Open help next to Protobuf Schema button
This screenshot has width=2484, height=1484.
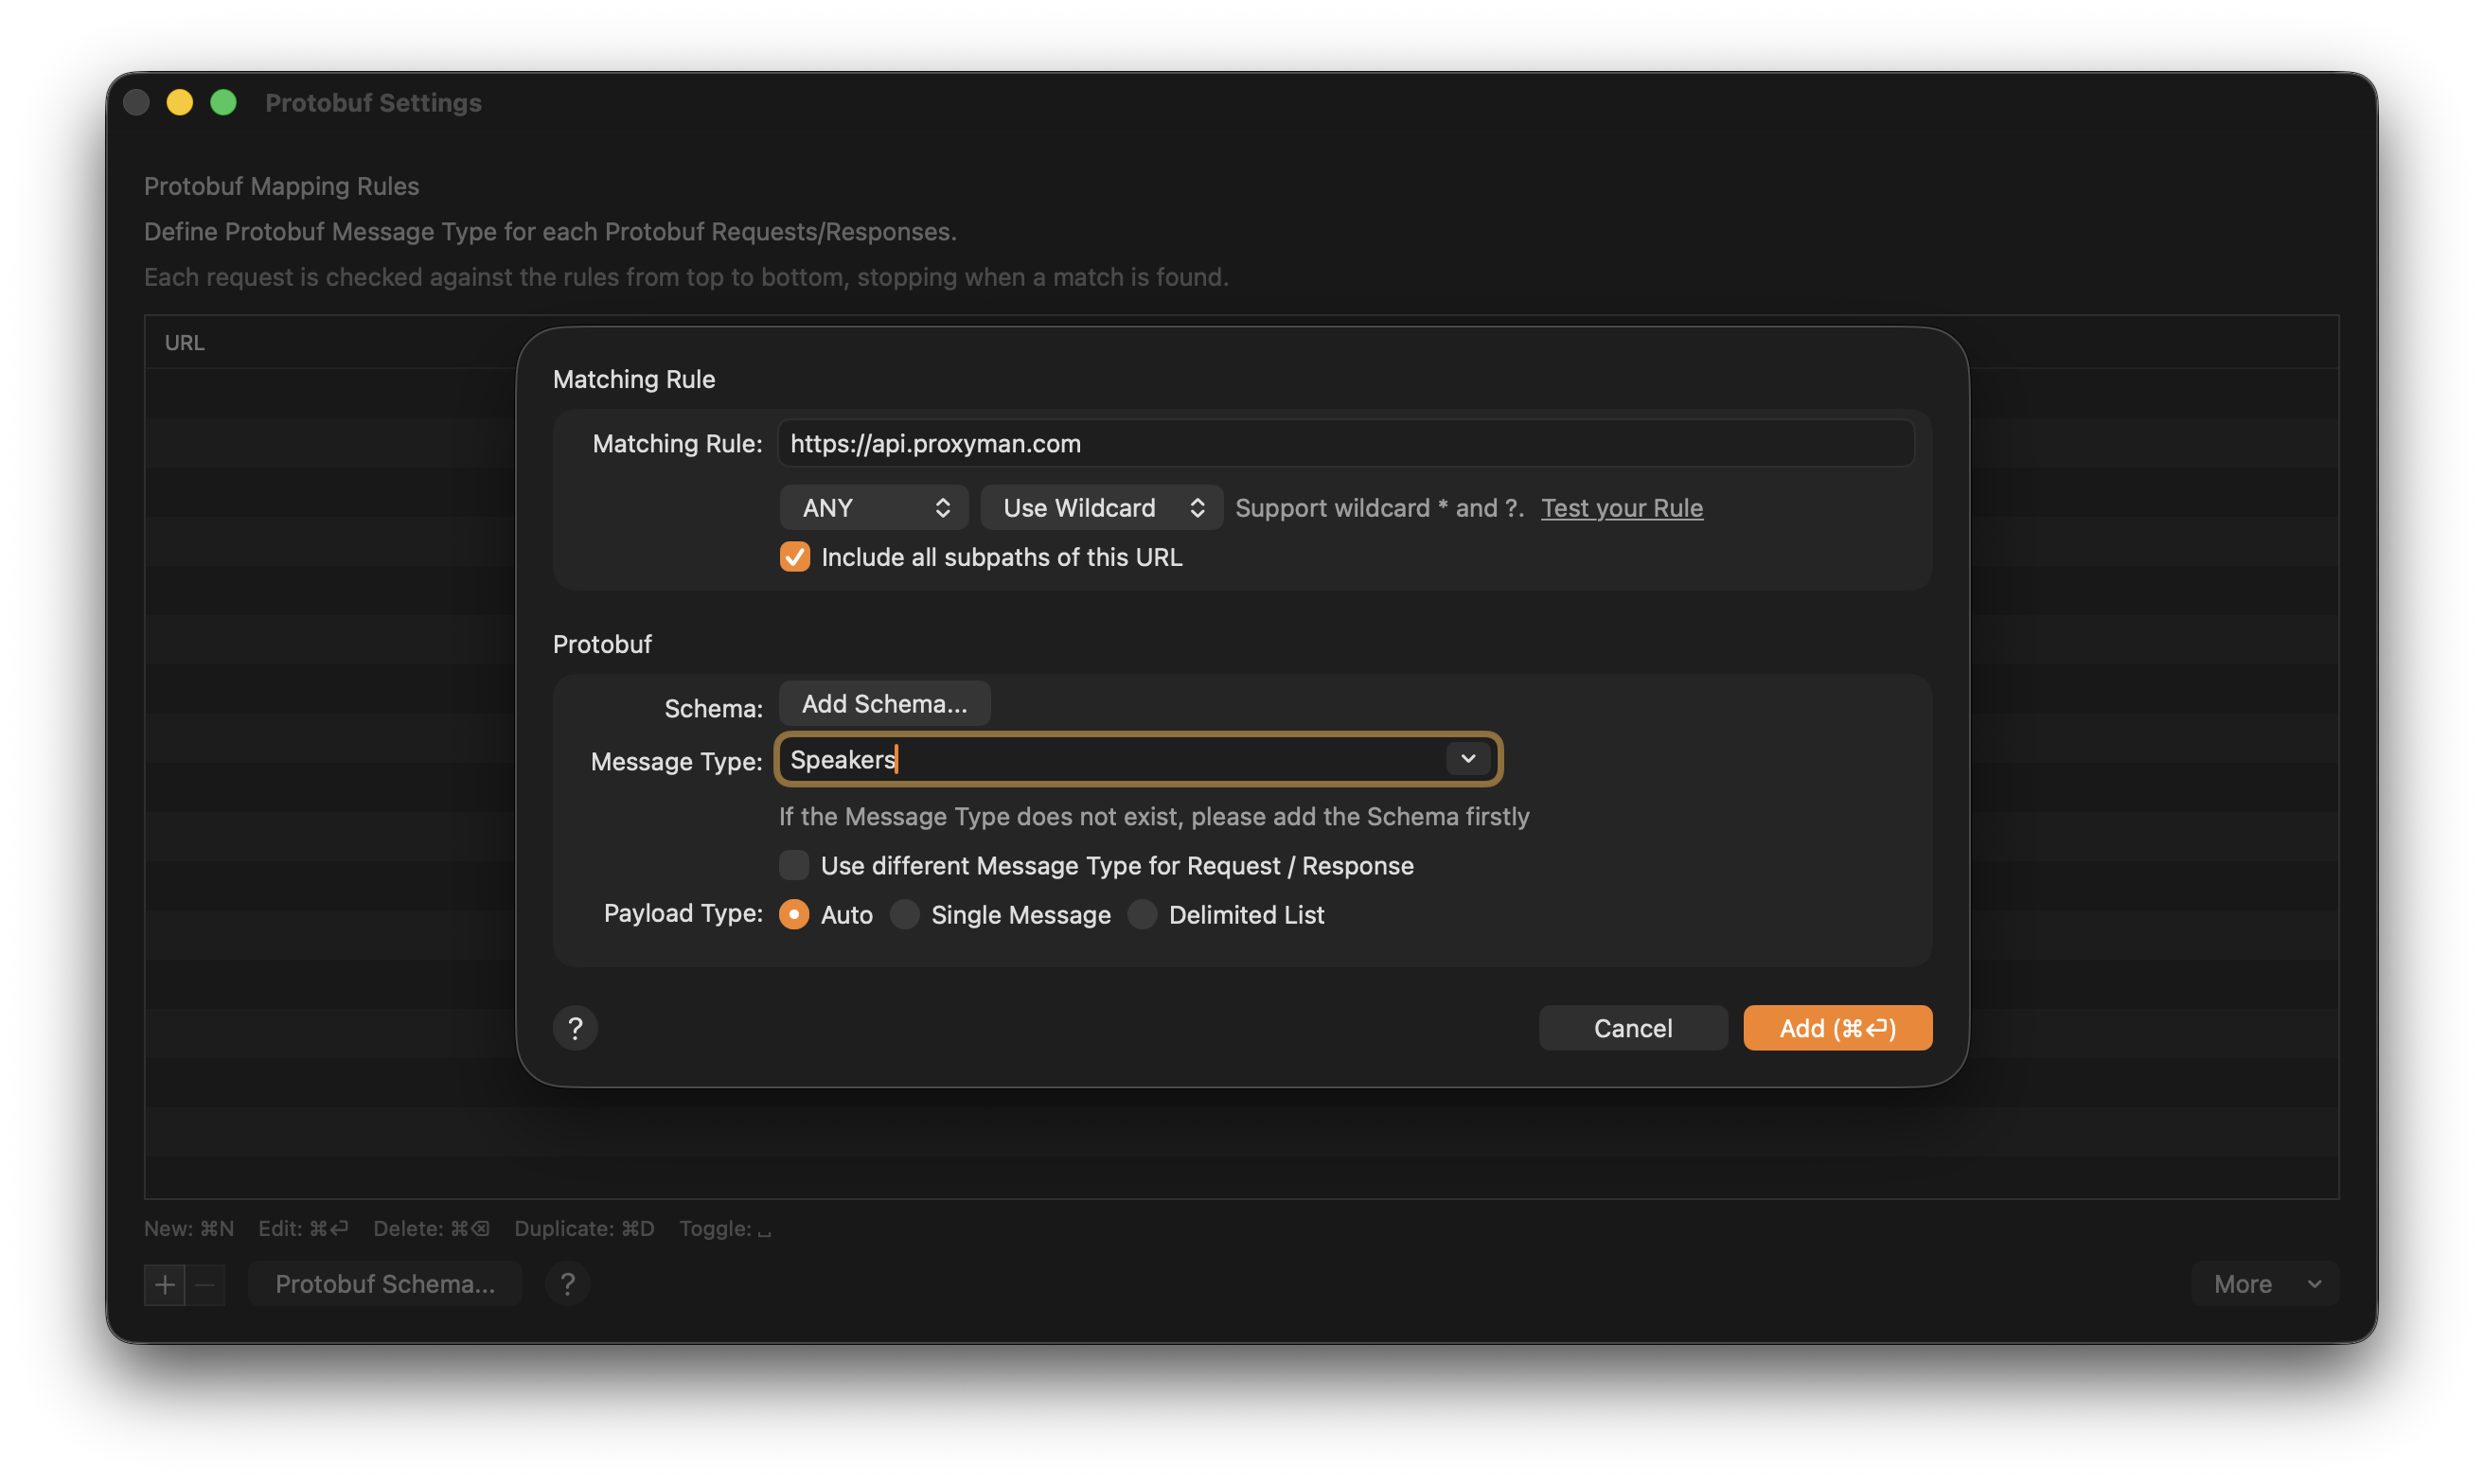[567, 1284]
